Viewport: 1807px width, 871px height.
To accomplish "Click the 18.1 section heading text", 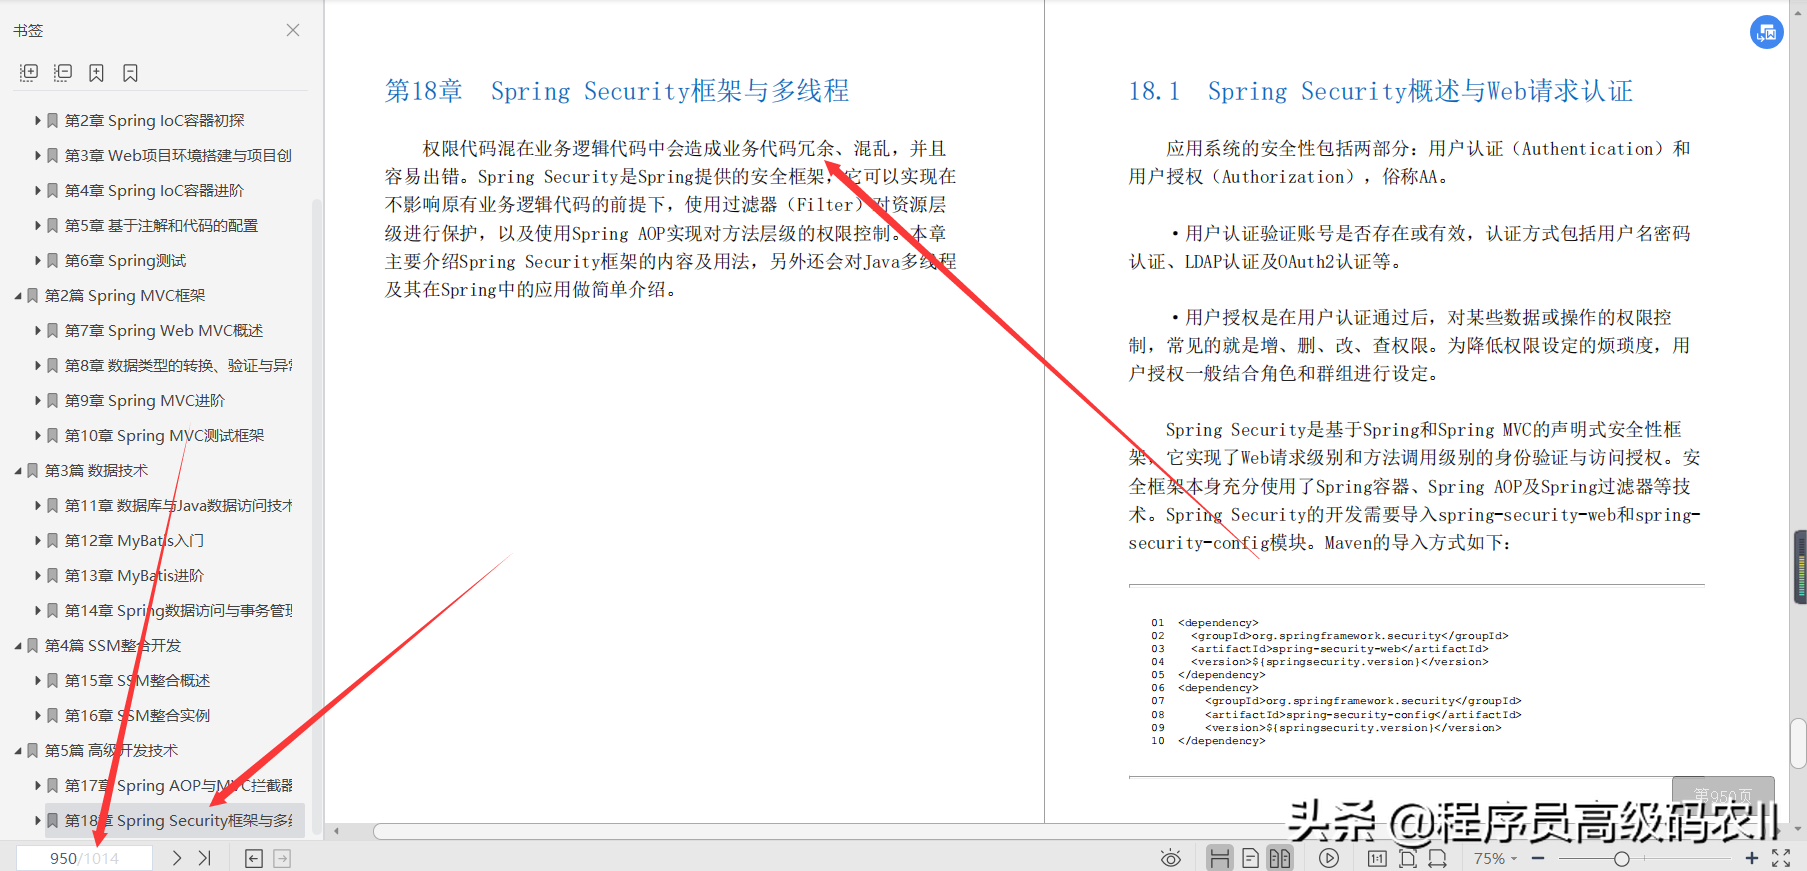I will [1380, 91].
